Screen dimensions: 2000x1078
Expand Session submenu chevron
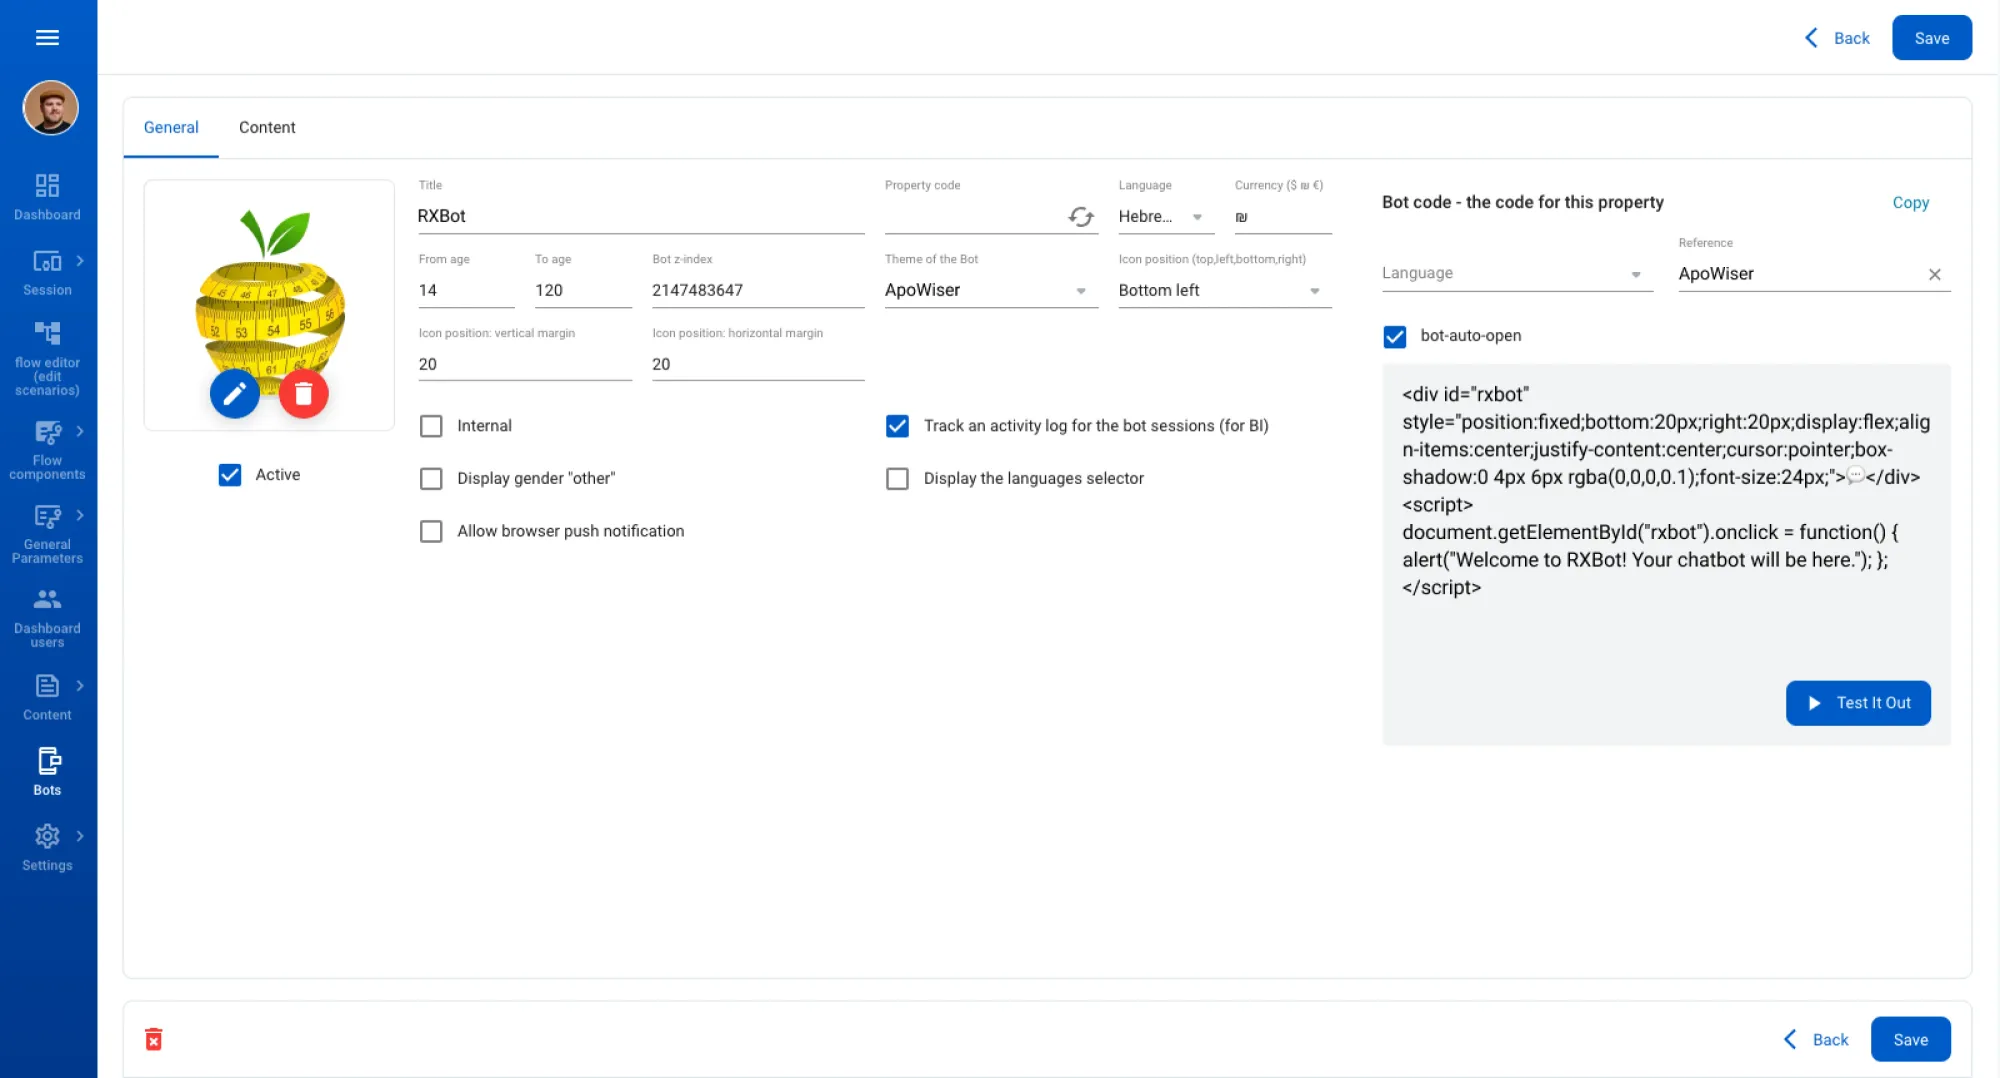tap(80, 261)
